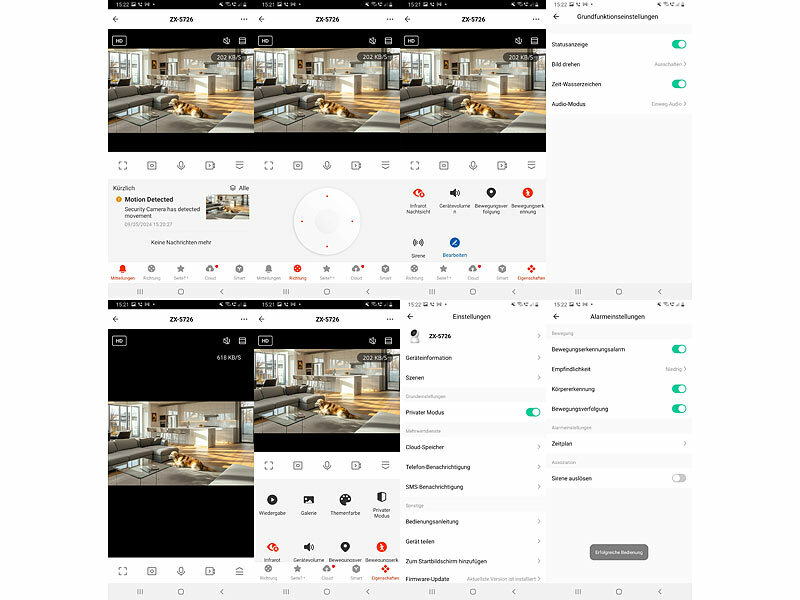
Task: Tap down dot on direction pad
Action: pos(327,246)
